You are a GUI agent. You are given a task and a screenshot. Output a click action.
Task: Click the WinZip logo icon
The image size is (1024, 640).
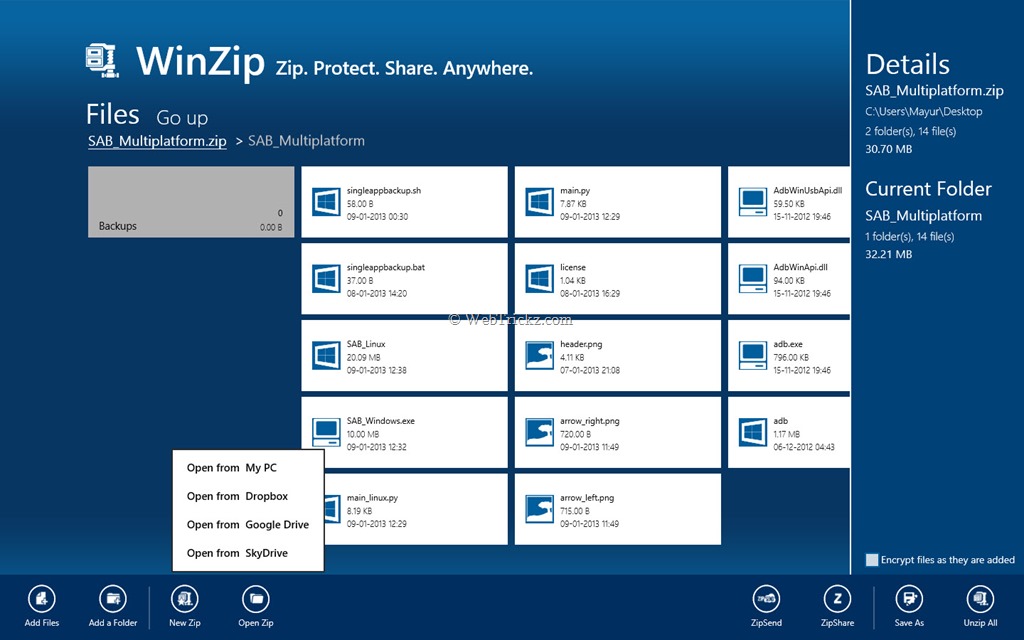pyautogui.click(x=103, y=61)
